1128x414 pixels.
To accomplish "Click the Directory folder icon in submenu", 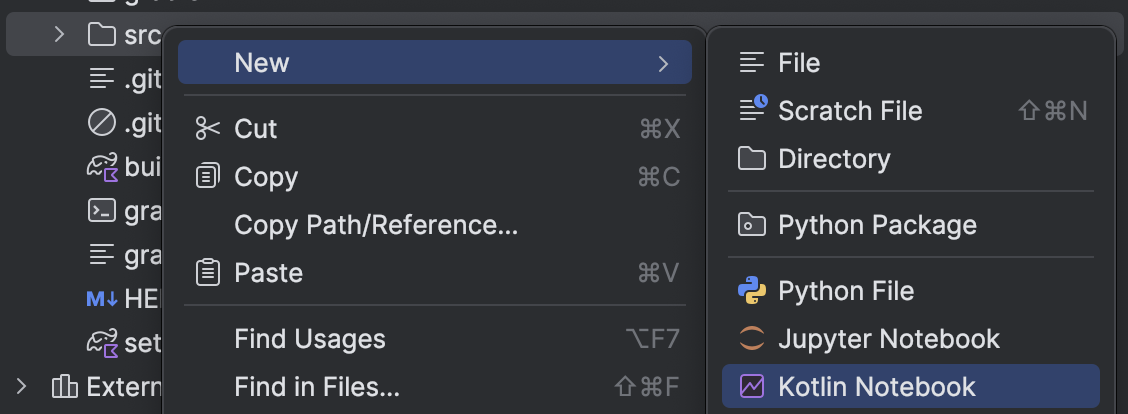I will click(x=752, y=158).
